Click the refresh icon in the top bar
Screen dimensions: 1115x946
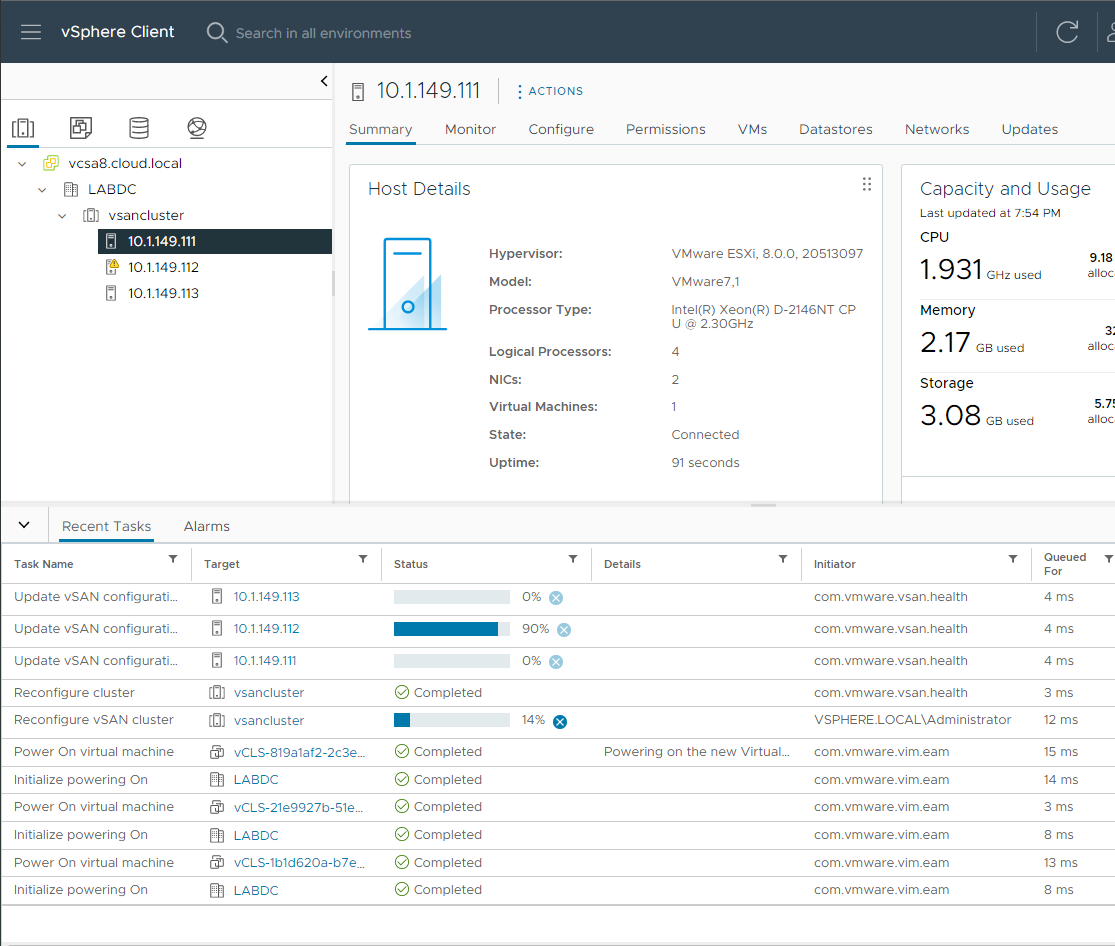[x=1066, y=32]
